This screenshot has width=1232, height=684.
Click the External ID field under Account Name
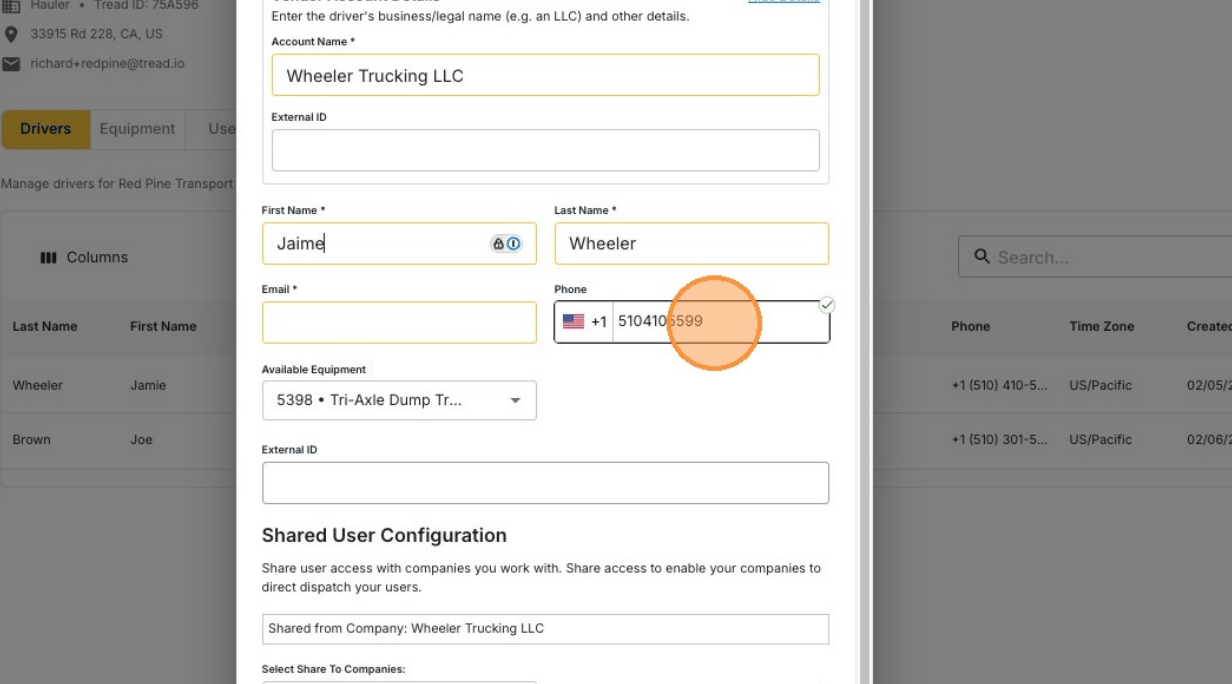pyautogui.click(x=545, y=150)
